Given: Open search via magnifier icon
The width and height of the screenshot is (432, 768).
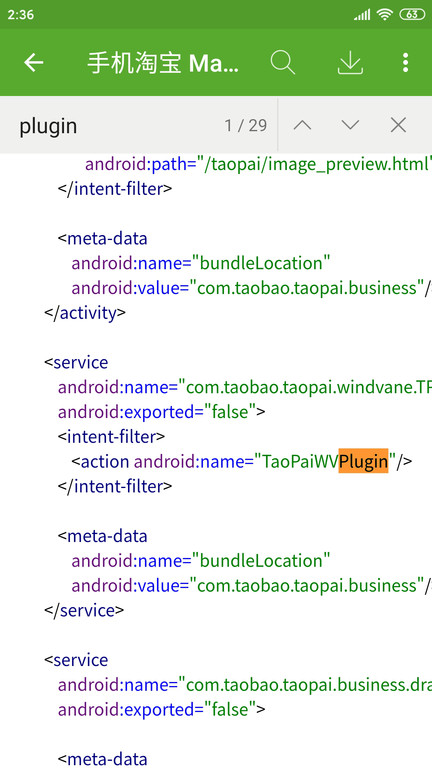Looking at the screenshot, I should pos(283,63).
